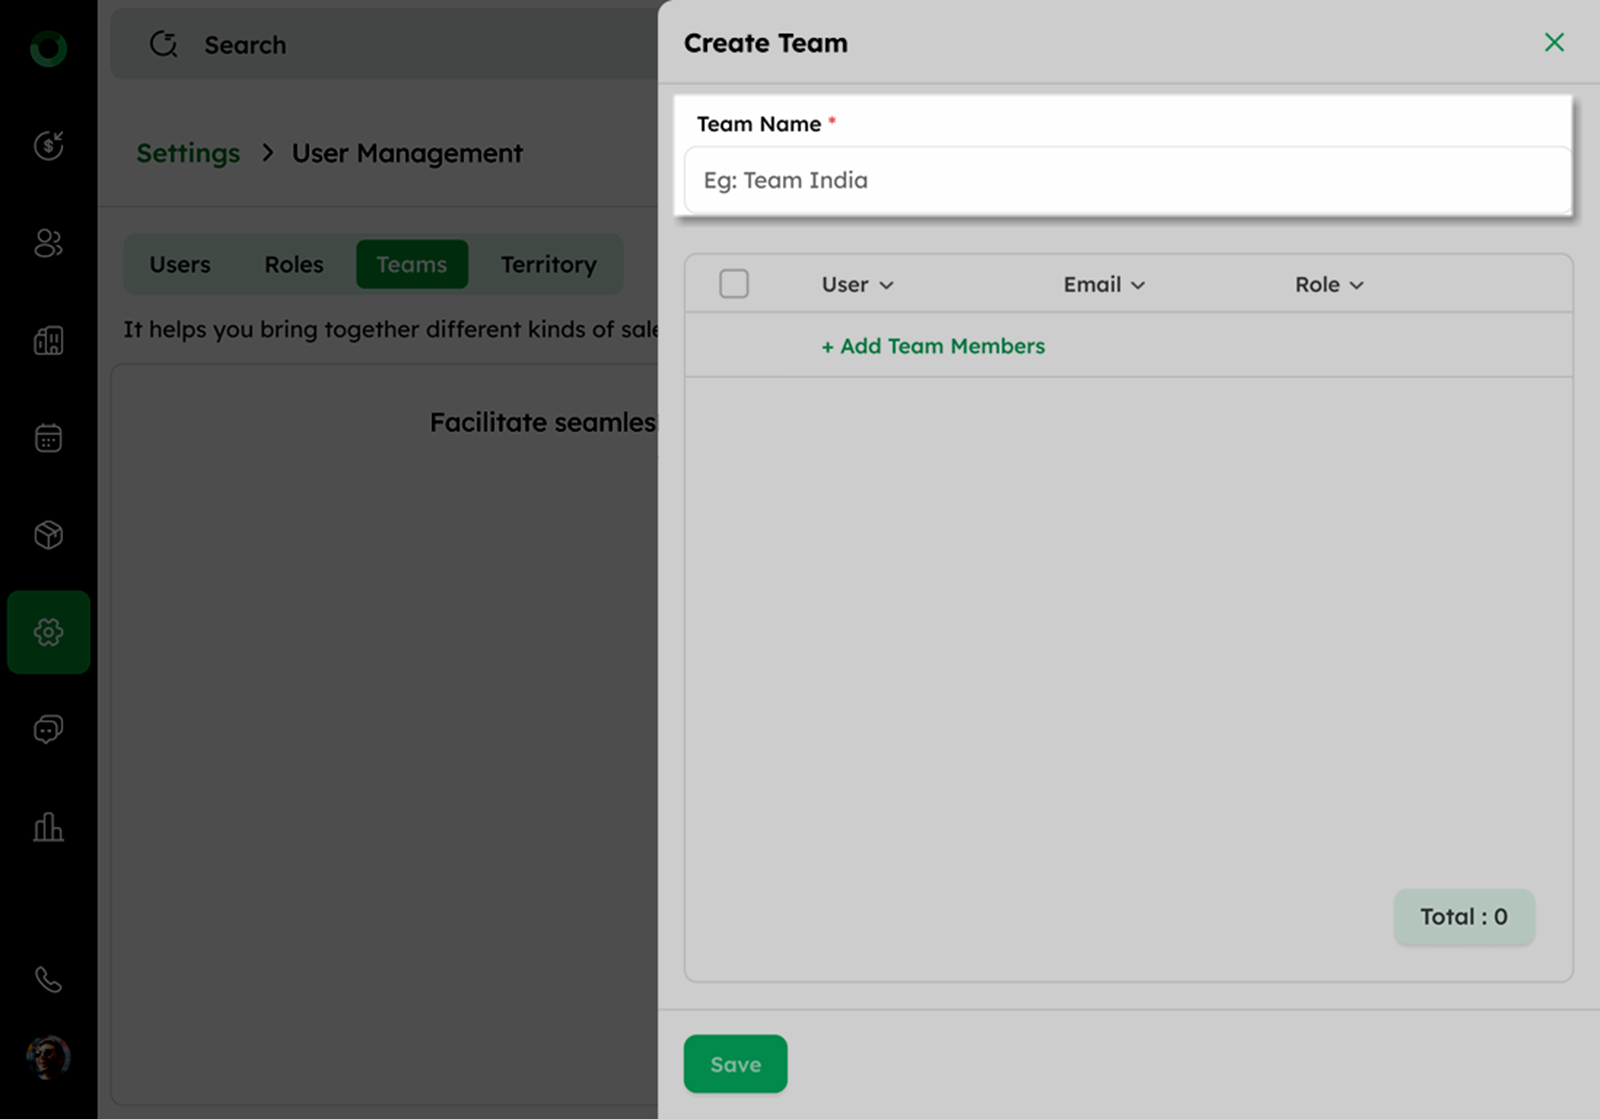Click the deals dollar icon in sidebar
Screen dimensions: 1600x1119
pos(48,146)
